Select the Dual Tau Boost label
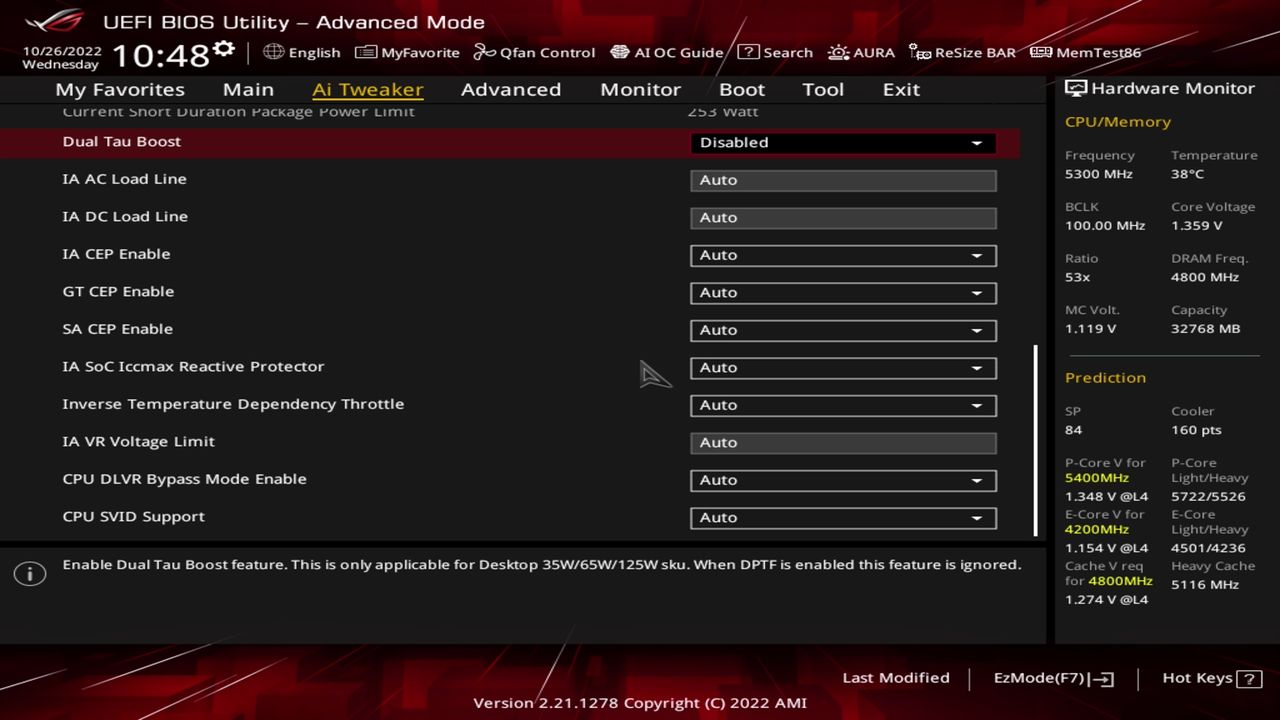Viewport: 1280px width, 720px height. 121,141
